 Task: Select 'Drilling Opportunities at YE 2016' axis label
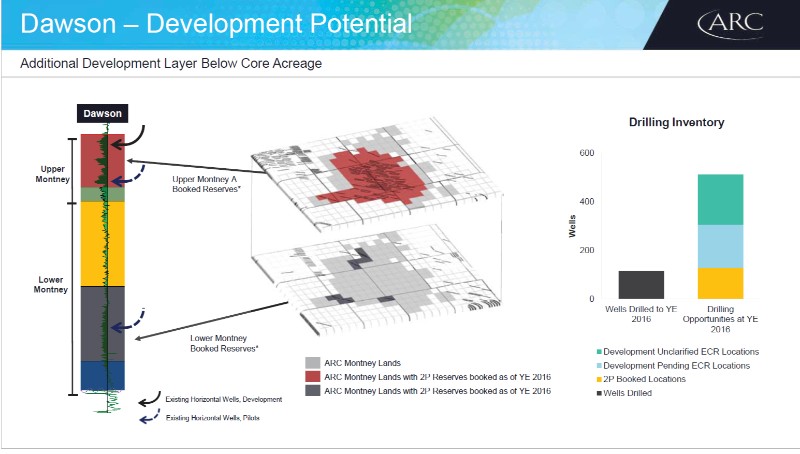coord(720,319)
